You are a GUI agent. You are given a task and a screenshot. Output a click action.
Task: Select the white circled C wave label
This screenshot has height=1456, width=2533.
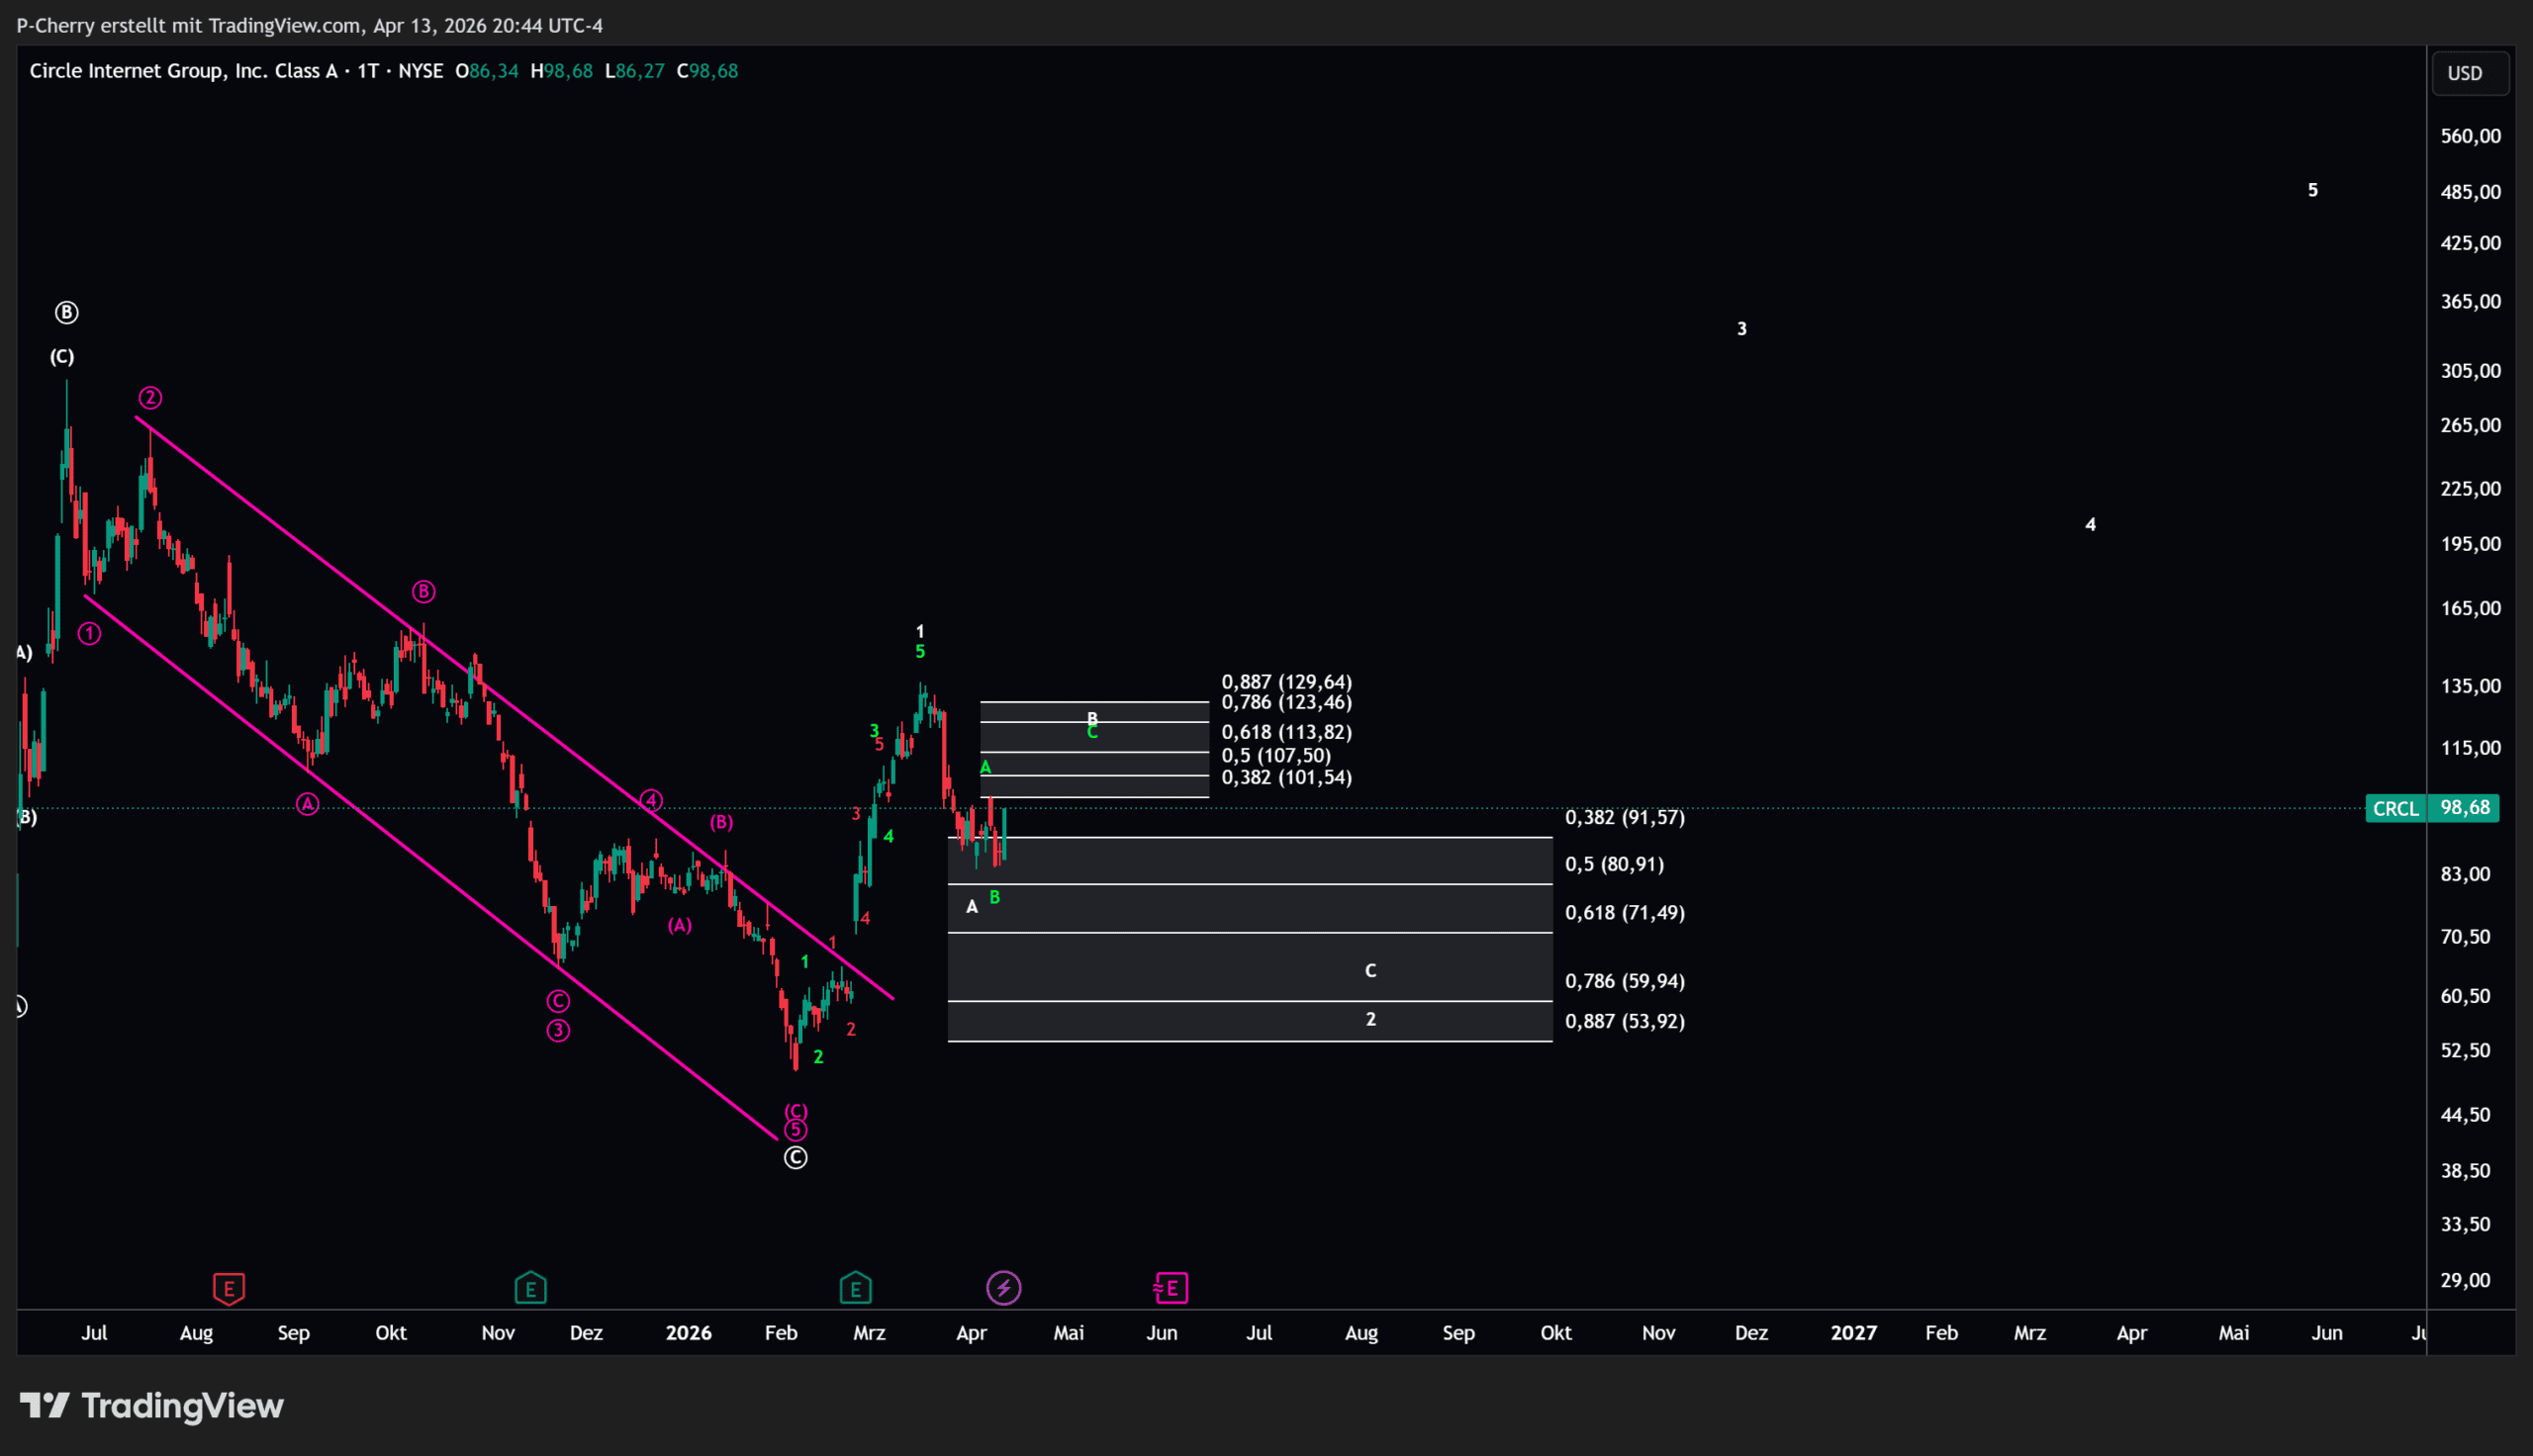795,1158
